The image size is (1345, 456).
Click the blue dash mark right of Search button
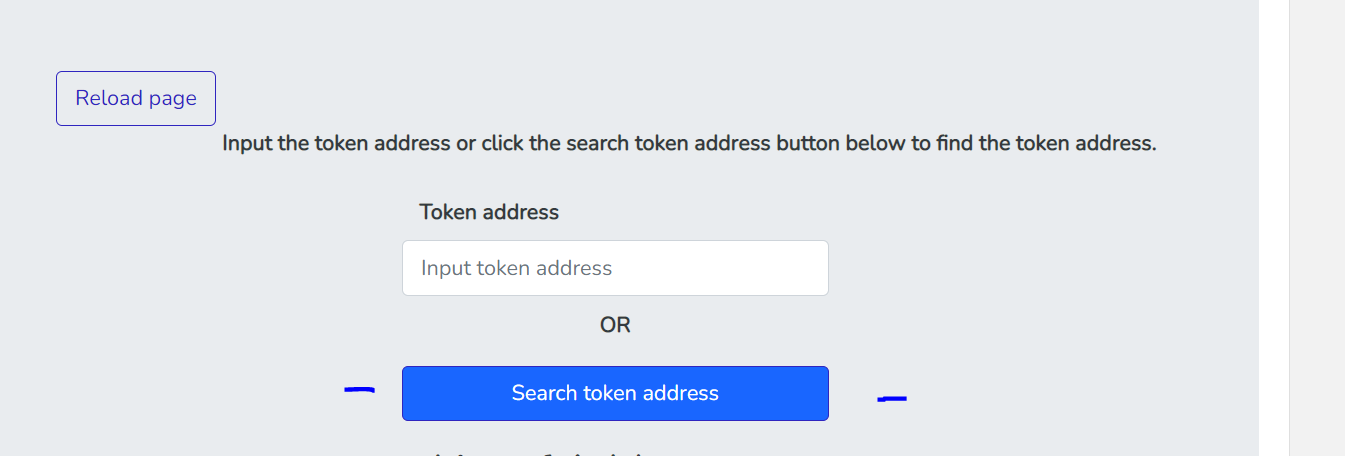coord(892,399)
